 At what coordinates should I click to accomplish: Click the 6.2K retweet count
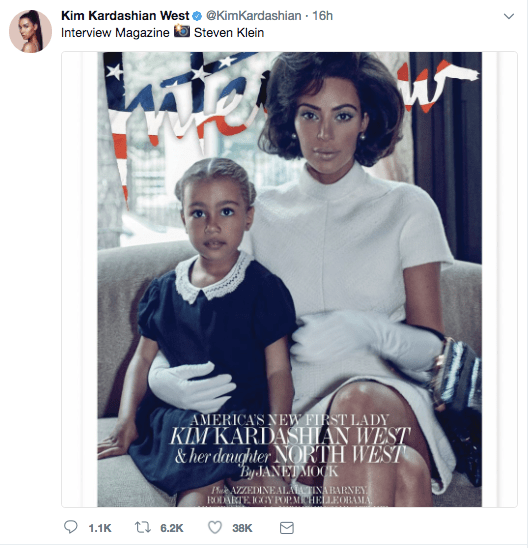(172, 528)
